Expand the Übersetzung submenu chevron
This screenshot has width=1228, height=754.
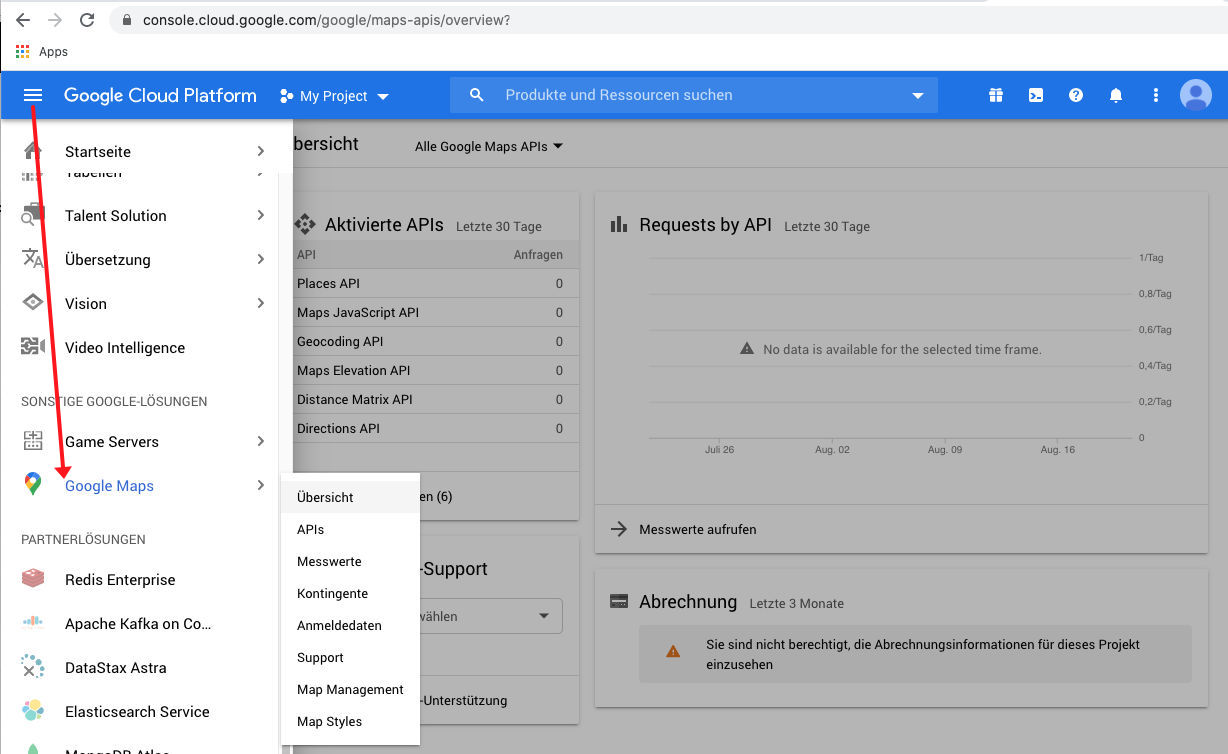[260, 259]
